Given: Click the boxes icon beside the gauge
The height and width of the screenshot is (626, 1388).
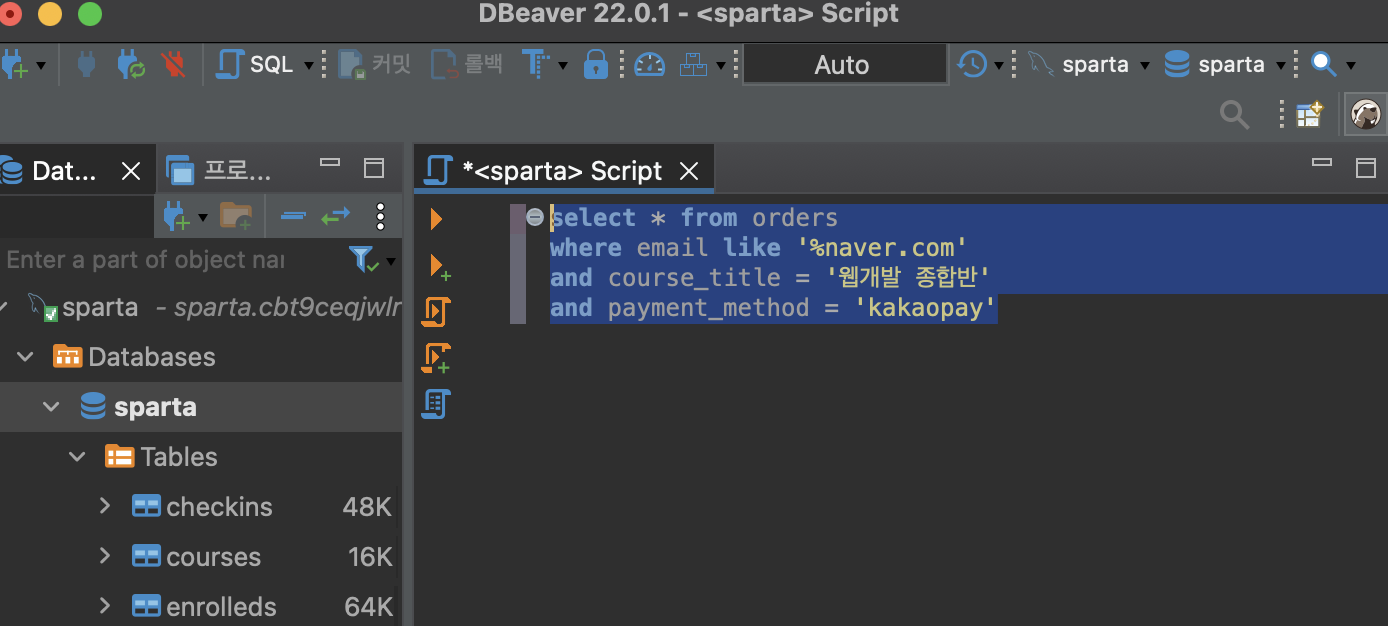Looking at the screenshot, I should tap(693, 65).
